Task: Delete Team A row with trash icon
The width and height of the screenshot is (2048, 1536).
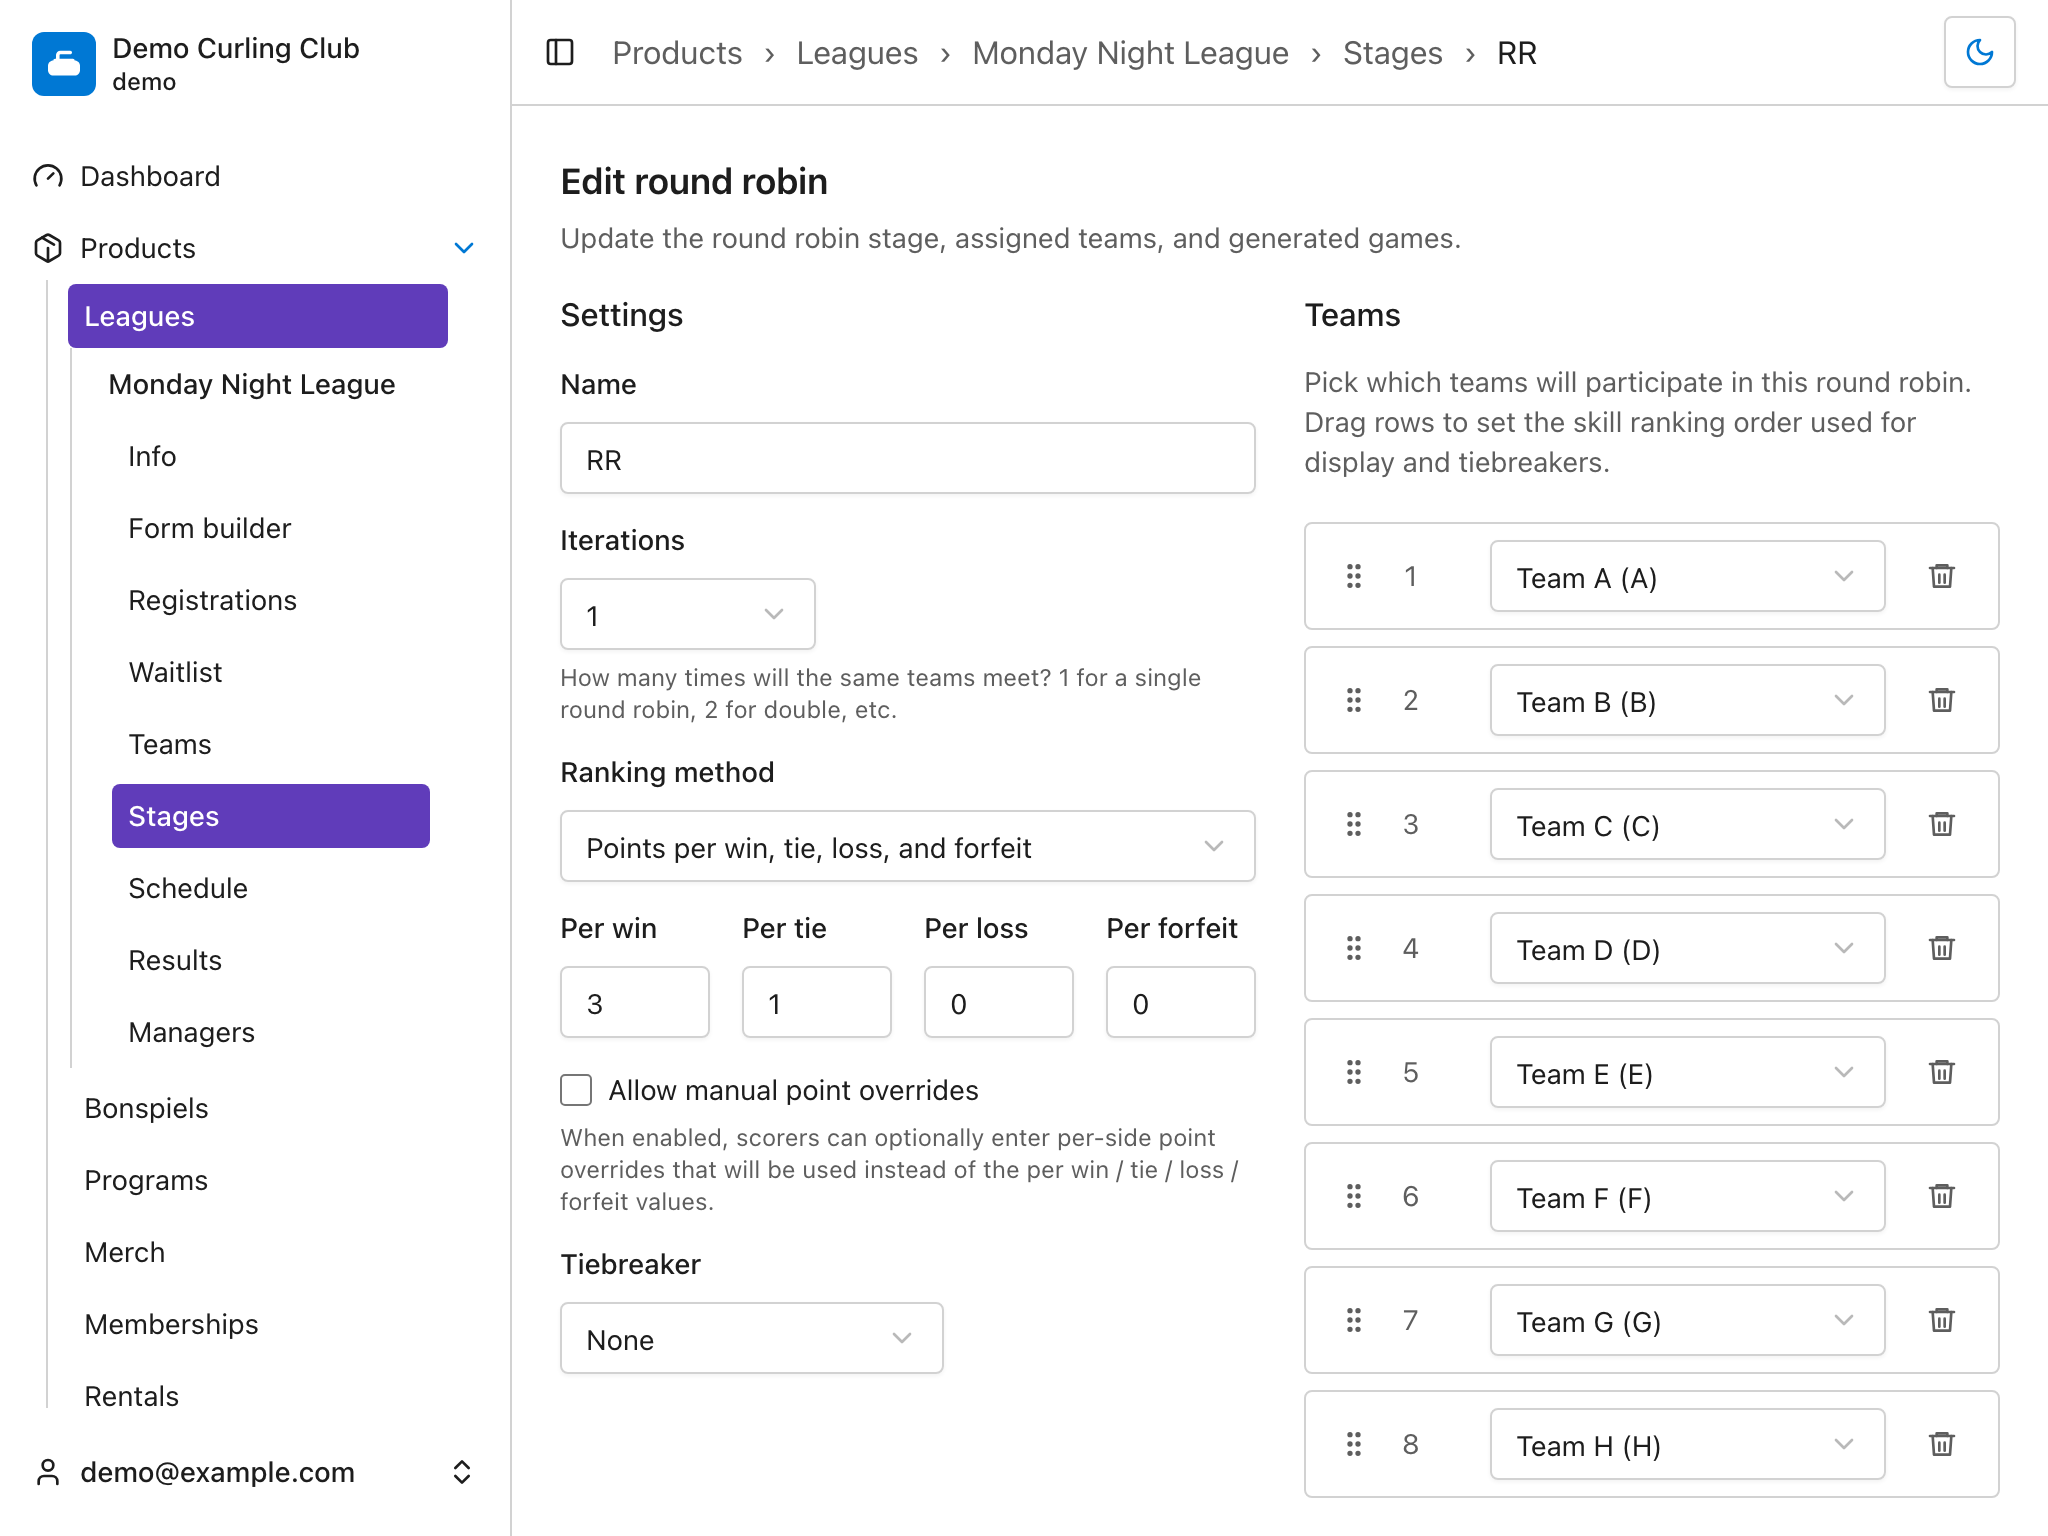Action: point(1941,576)
